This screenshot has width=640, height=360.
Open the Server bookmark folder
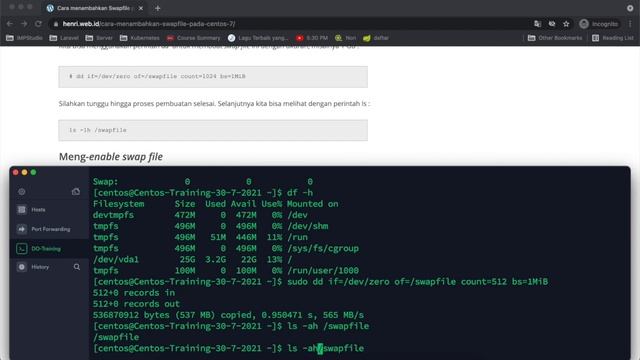point(99,38)
